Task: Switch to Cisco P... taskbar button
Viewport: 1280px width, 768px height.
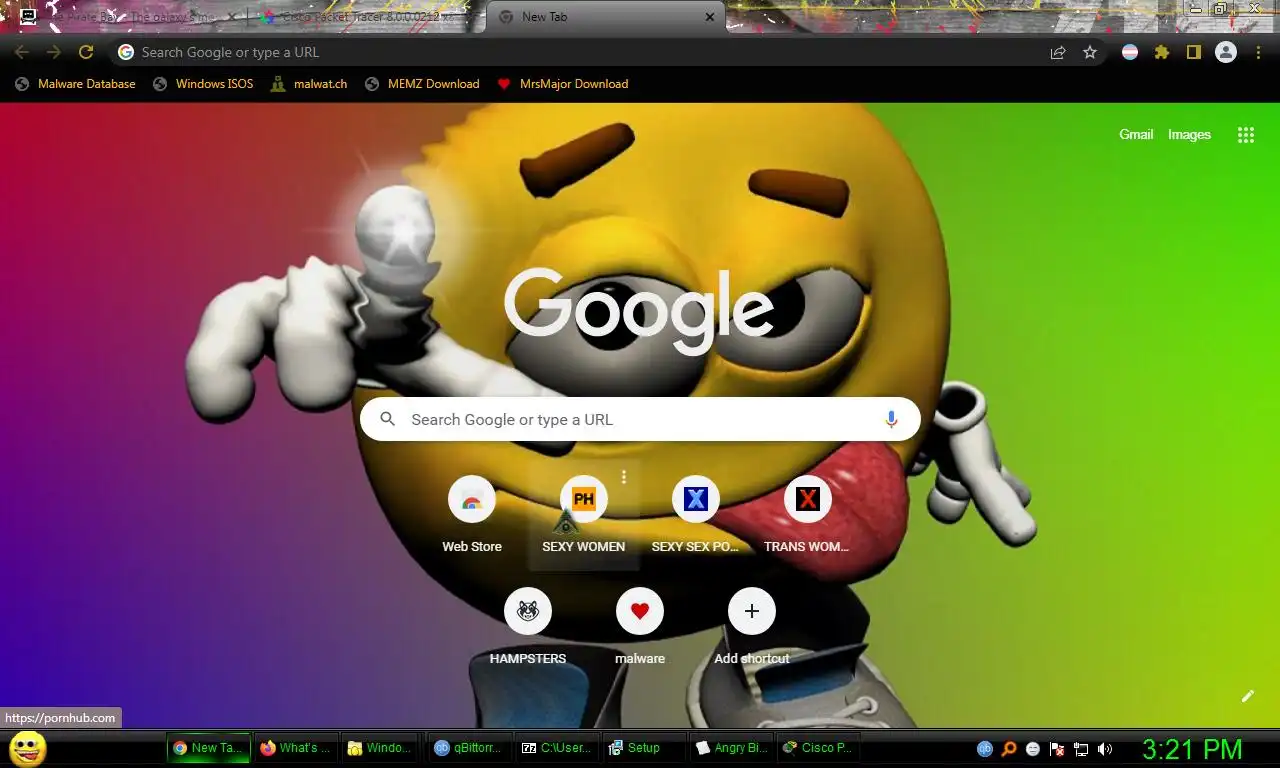Action: point(818,748)
